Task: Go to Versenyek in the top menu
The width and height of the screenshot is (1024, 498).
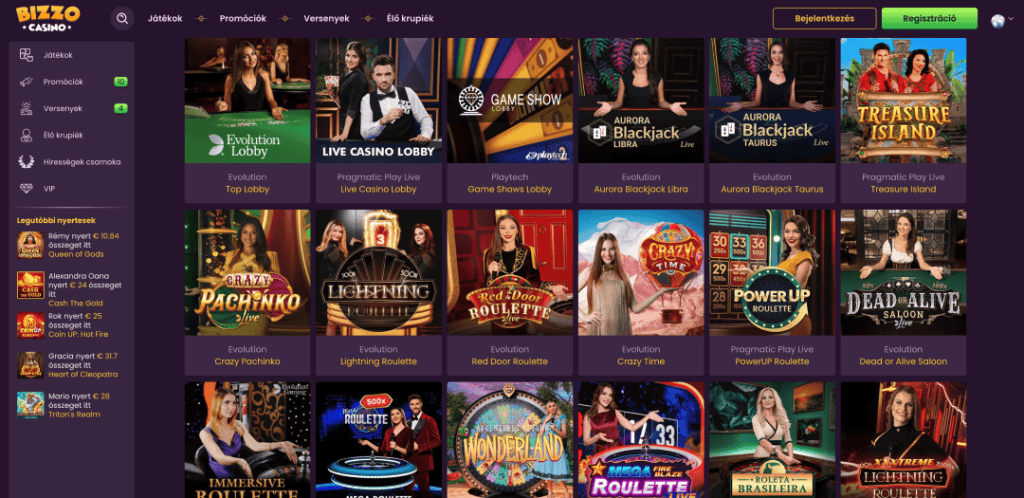Action: [x=327, y=18]
